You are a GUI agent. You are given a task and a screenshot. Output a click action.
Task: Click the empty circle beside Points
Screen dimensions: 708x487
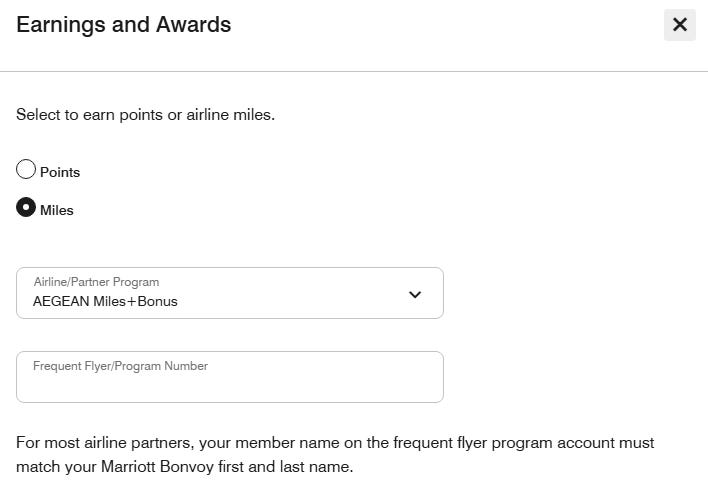[x=26, y=169]
